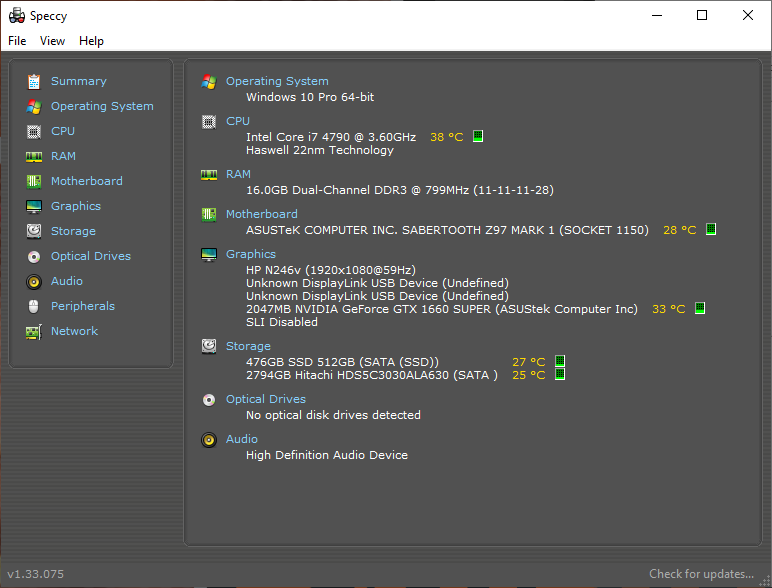Click the Graphics monitor icon in sidebar
The height and width of the screenshot is (588, 772).
coord(33,206)
